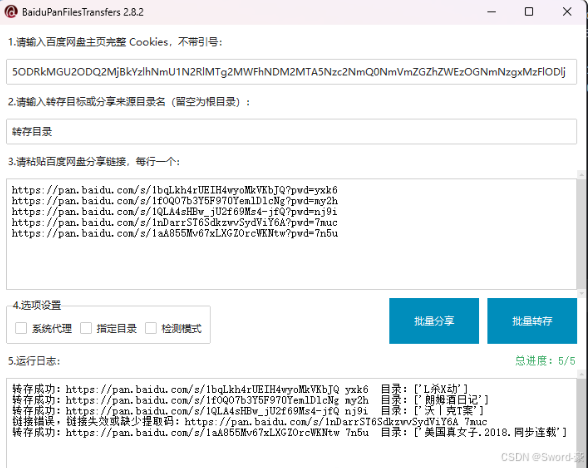Viewport: 588px width, 468px height.
Task: Click the 转存目录 directory field
Action: pyautogui.click(x=291, y=132)
